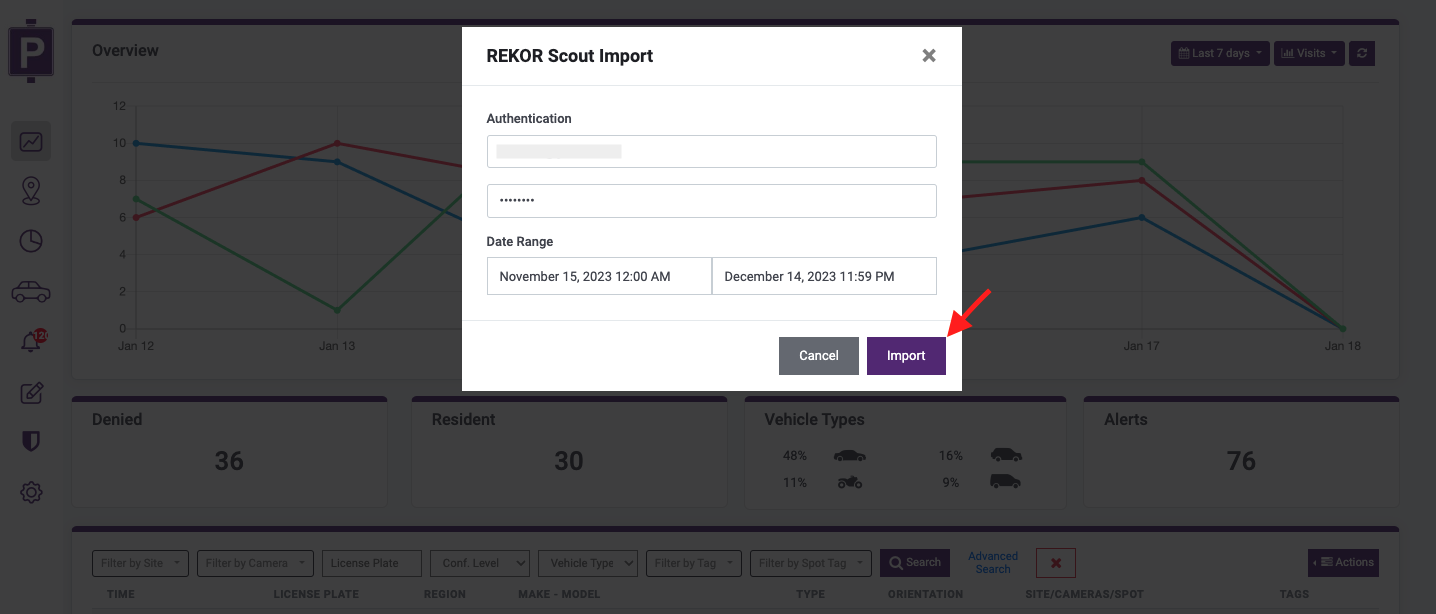The width and height of the screenshot is (1436, 614).
Task: Click the edit notepad icon in sidebar
Action: click(x=31, y=392)
